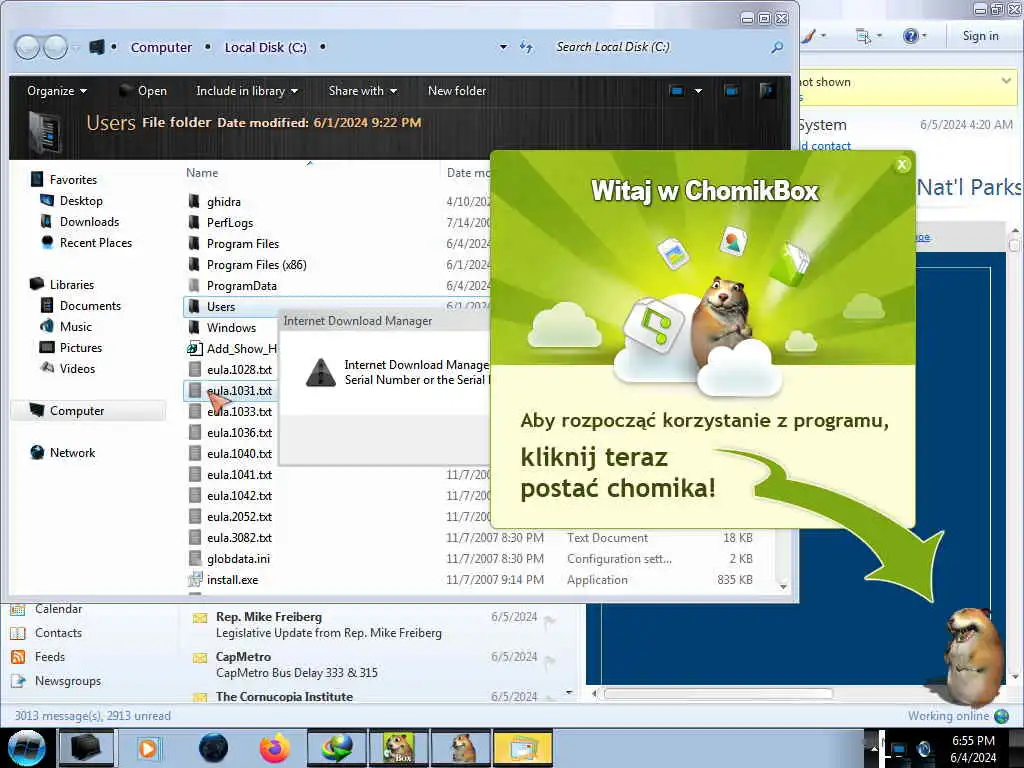Click the Open toolbar button

pyautogui.click(x=144, y=91)
